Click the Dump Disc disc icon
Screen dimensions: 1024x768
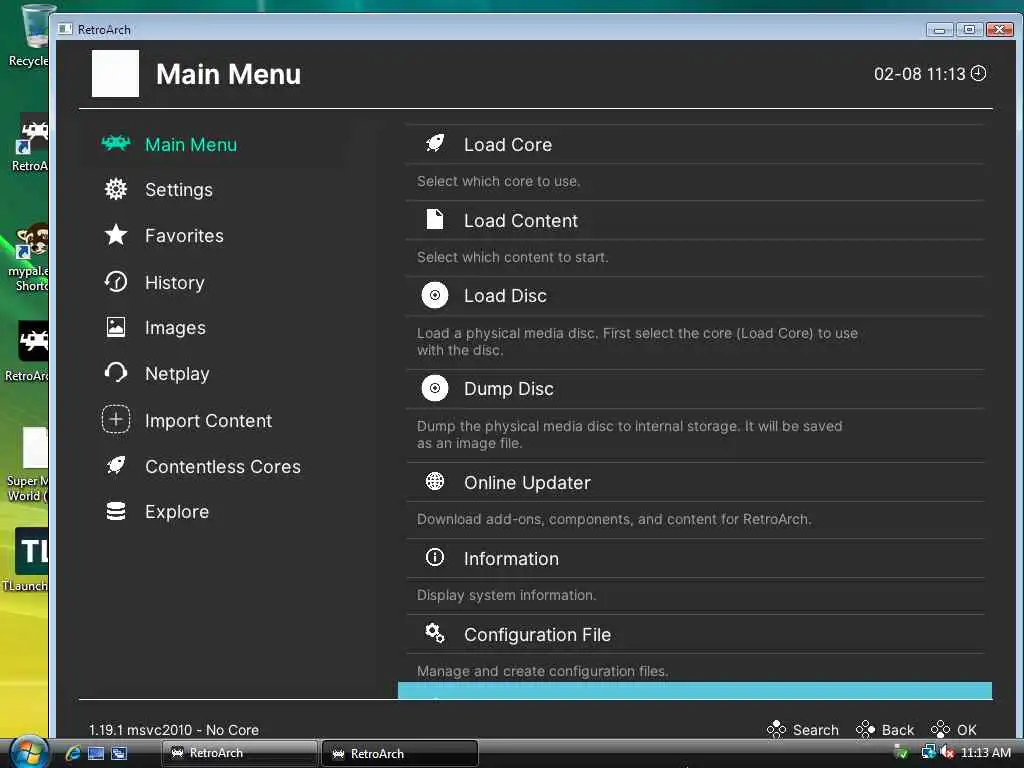click(x=434, y=389)
